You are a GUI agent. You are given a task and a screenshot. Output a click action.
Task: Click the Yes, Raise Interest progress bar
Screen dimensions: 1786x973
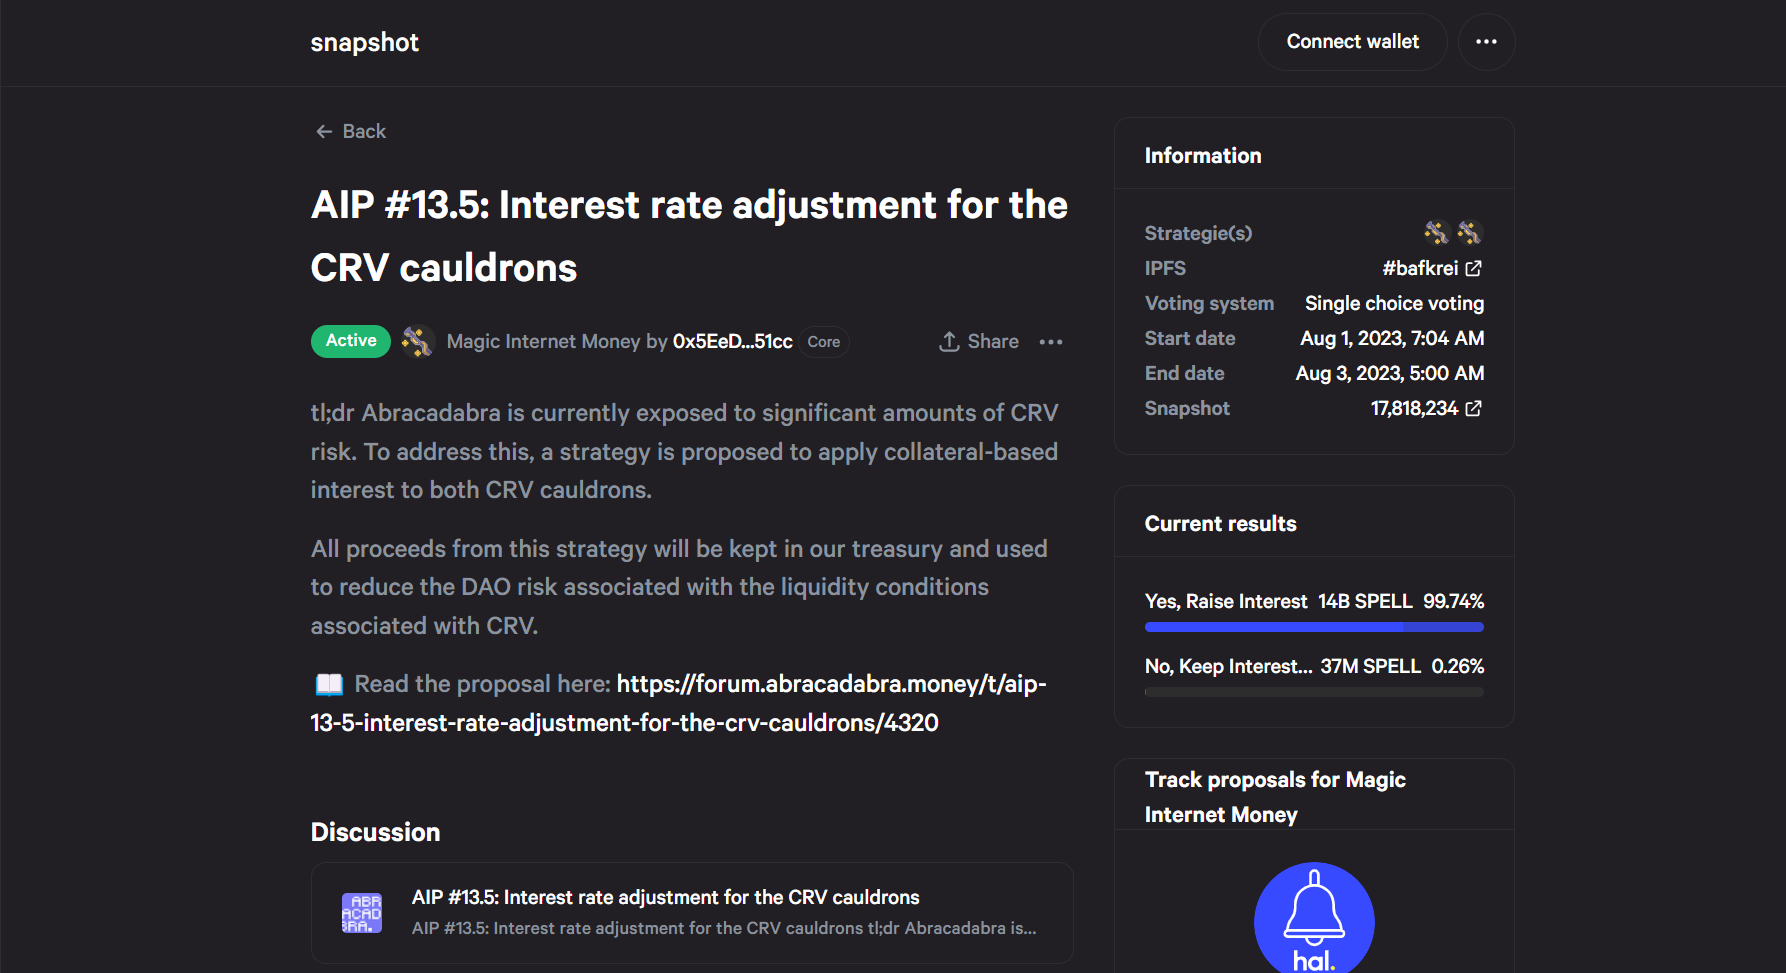coord(1313,627)
